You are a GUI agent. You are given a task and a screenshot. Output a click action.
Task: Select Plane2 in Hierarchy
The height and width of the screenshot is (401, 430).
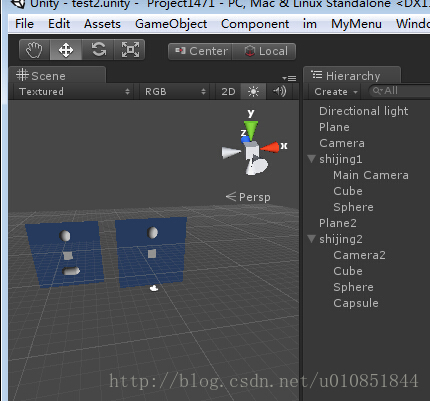click(338, 223)
